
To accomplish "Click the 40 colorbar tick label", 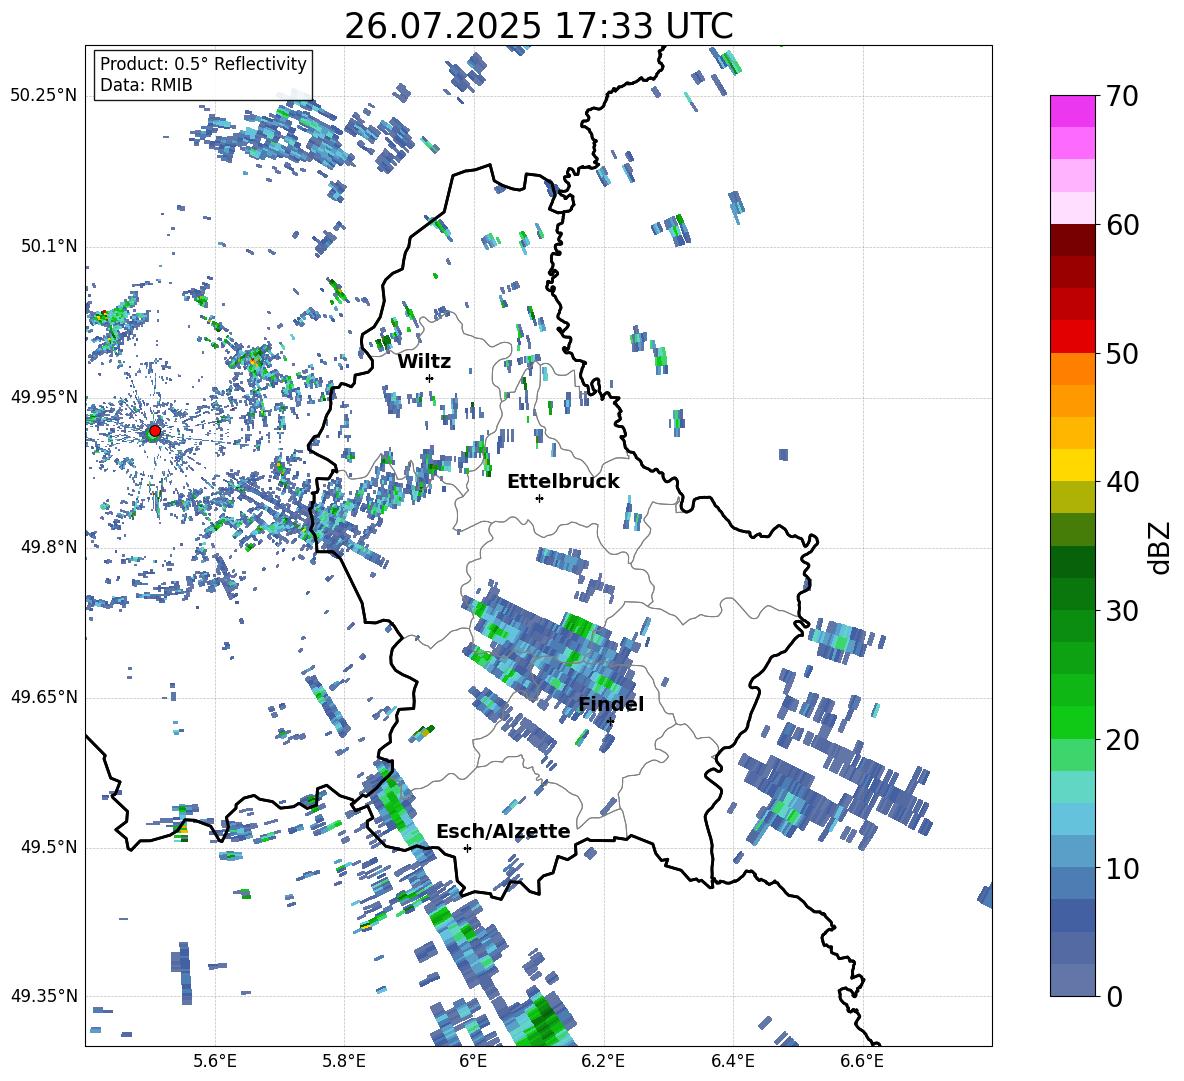I will pyautogui.click(x=1121, y=482).
